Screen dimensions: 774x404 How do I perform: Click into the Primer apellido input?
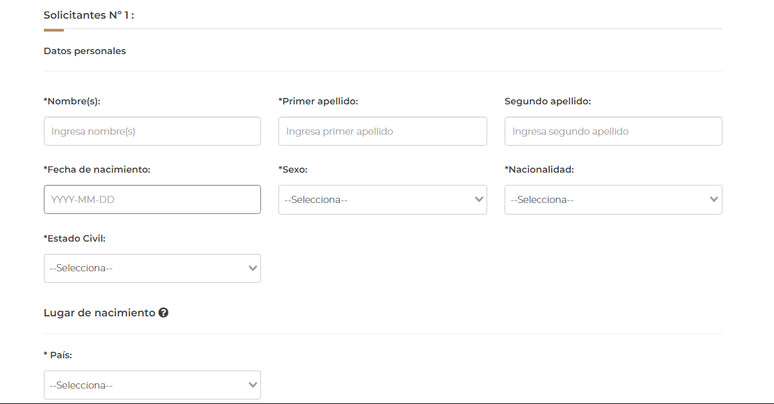(x=382, y=131)
